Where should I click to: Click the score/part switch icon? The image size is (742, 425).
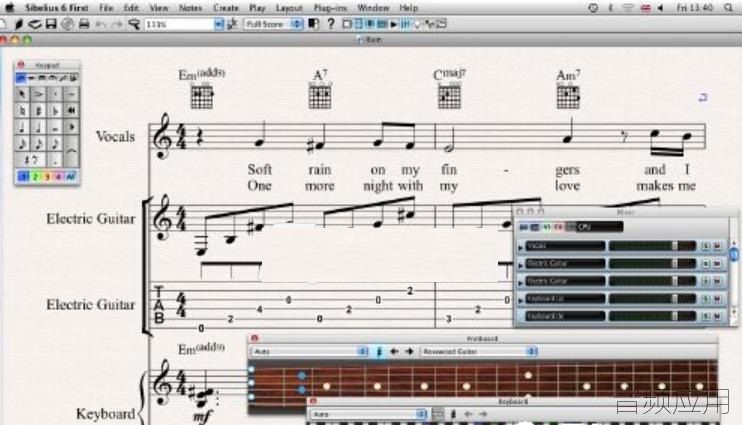[x=313, y=24]
